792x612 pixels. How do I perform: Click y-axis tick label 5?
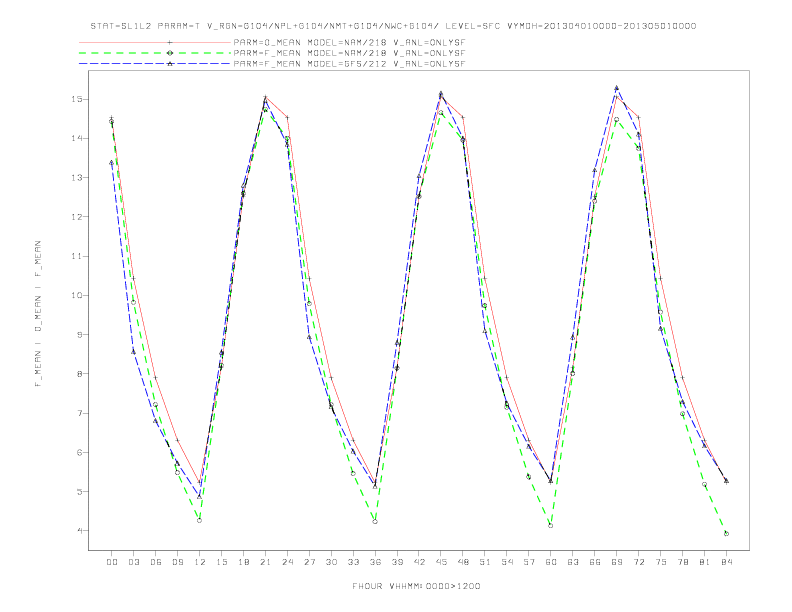[80, 491]
